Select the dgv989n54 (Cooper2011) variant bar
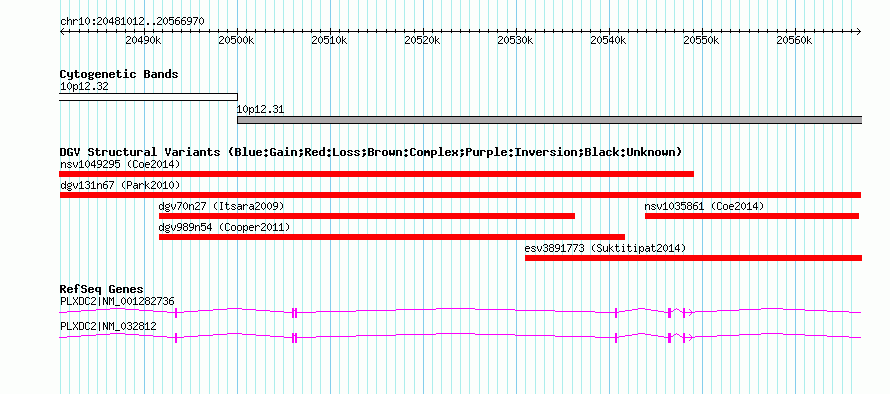890x394 pixels. (x=392, y=237)
